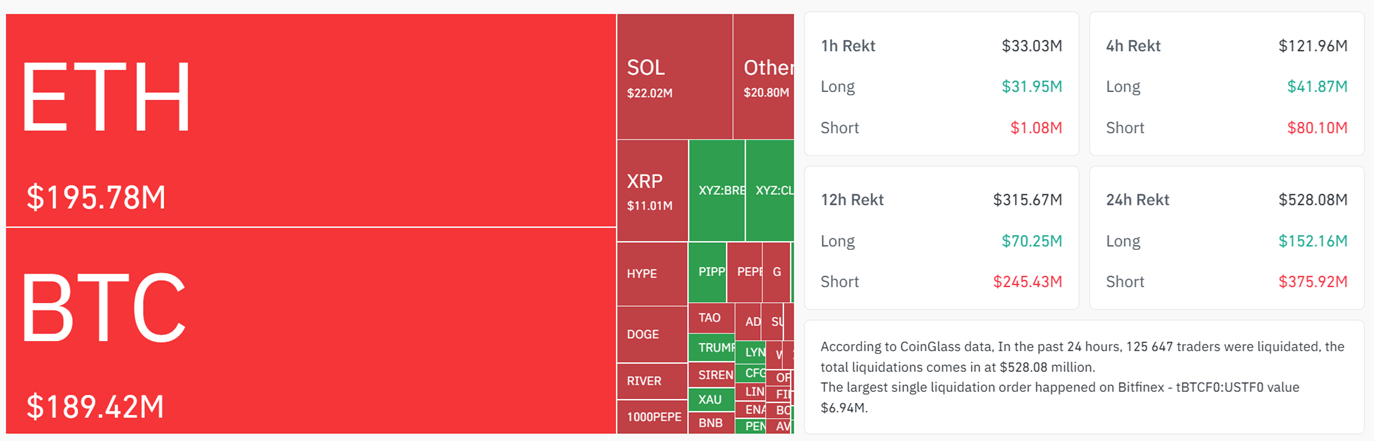Click the ETH liquidation tile
1374x441 pixels.
click(310, 120)
